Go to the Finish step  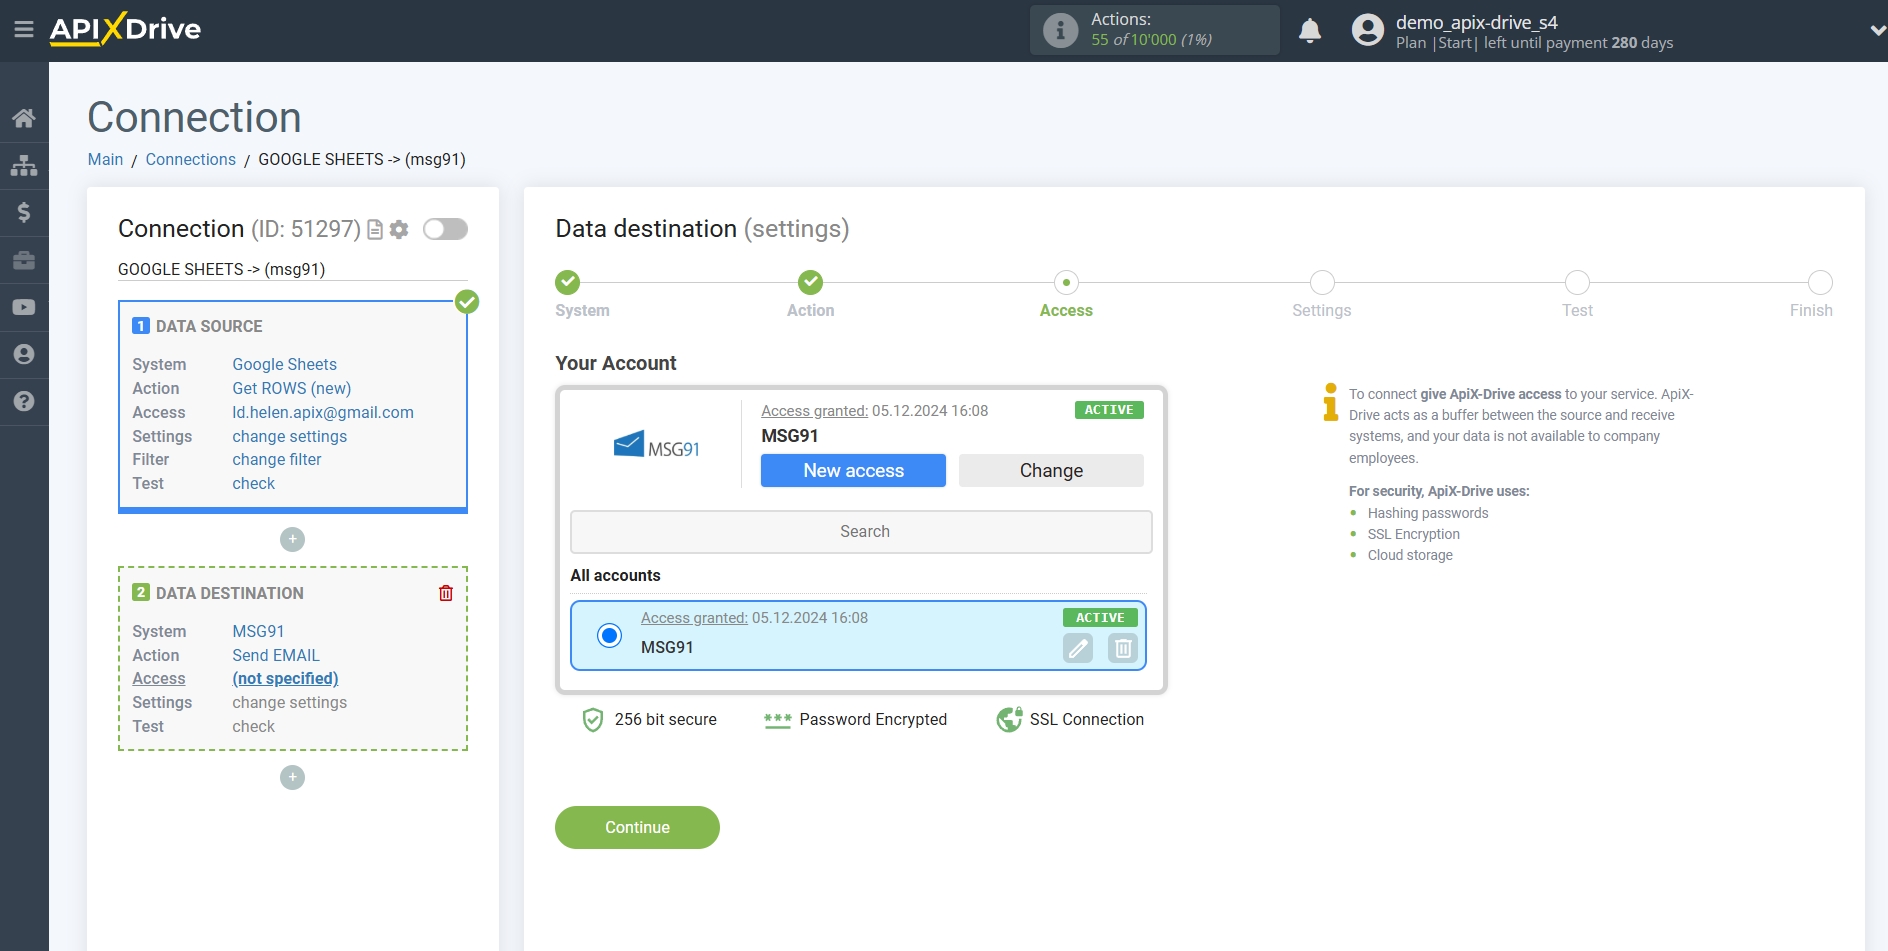tap(1820, 282)
